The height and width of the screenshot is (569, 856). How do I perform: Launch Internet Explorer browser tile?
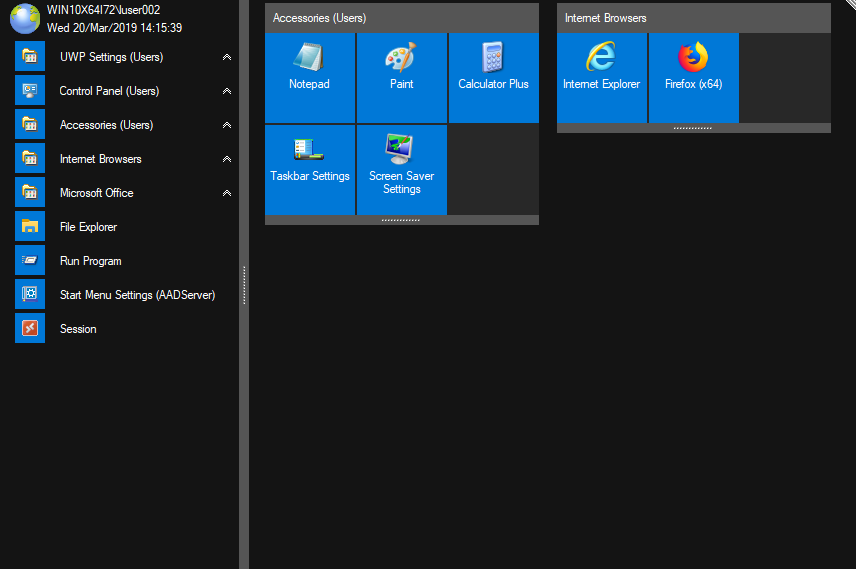pyautogui.click(x=601, y=78)
